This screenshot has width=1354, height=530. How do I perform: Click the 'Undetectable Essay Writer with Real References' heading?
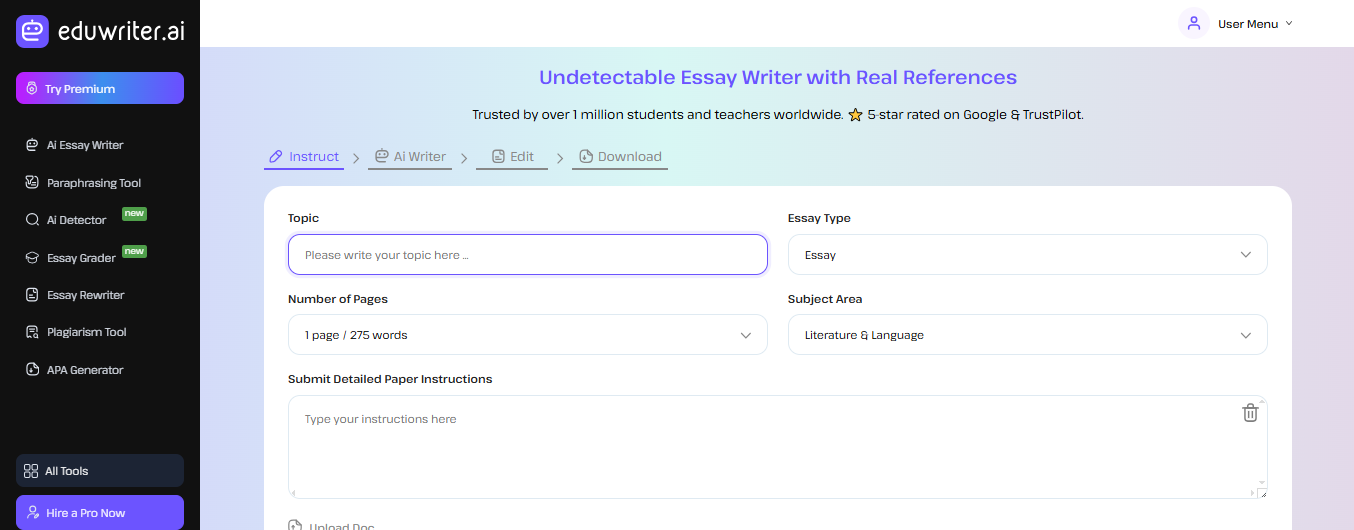[x=778, y=77]
